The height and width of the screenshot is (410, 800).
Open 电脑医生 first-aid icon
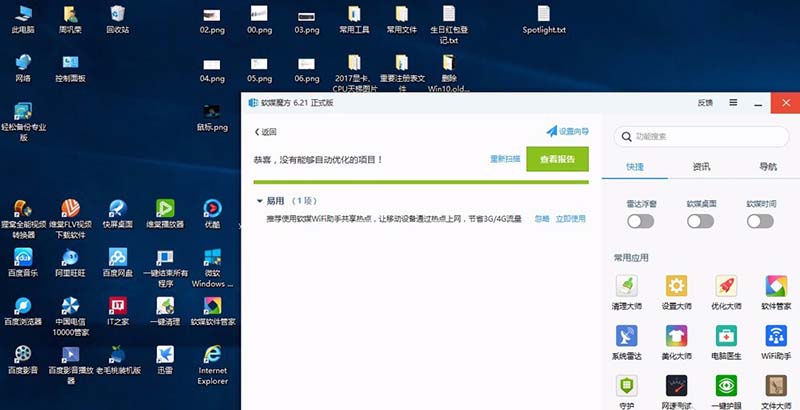click(x=727, y=336)
